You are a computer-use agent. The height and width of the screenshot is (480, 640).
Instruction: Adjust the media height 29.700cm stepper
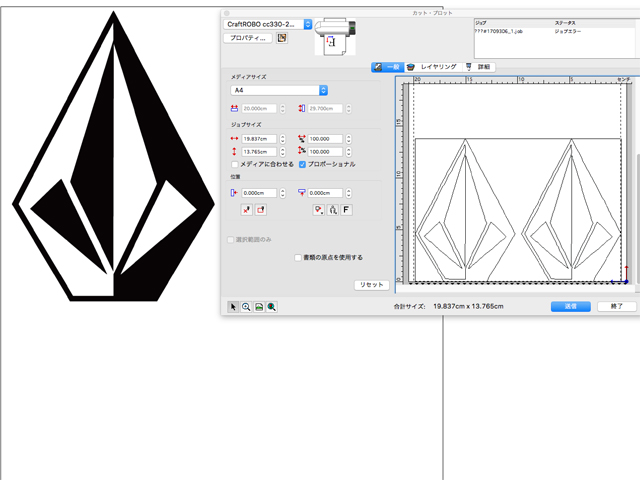(x=349, y=109)
